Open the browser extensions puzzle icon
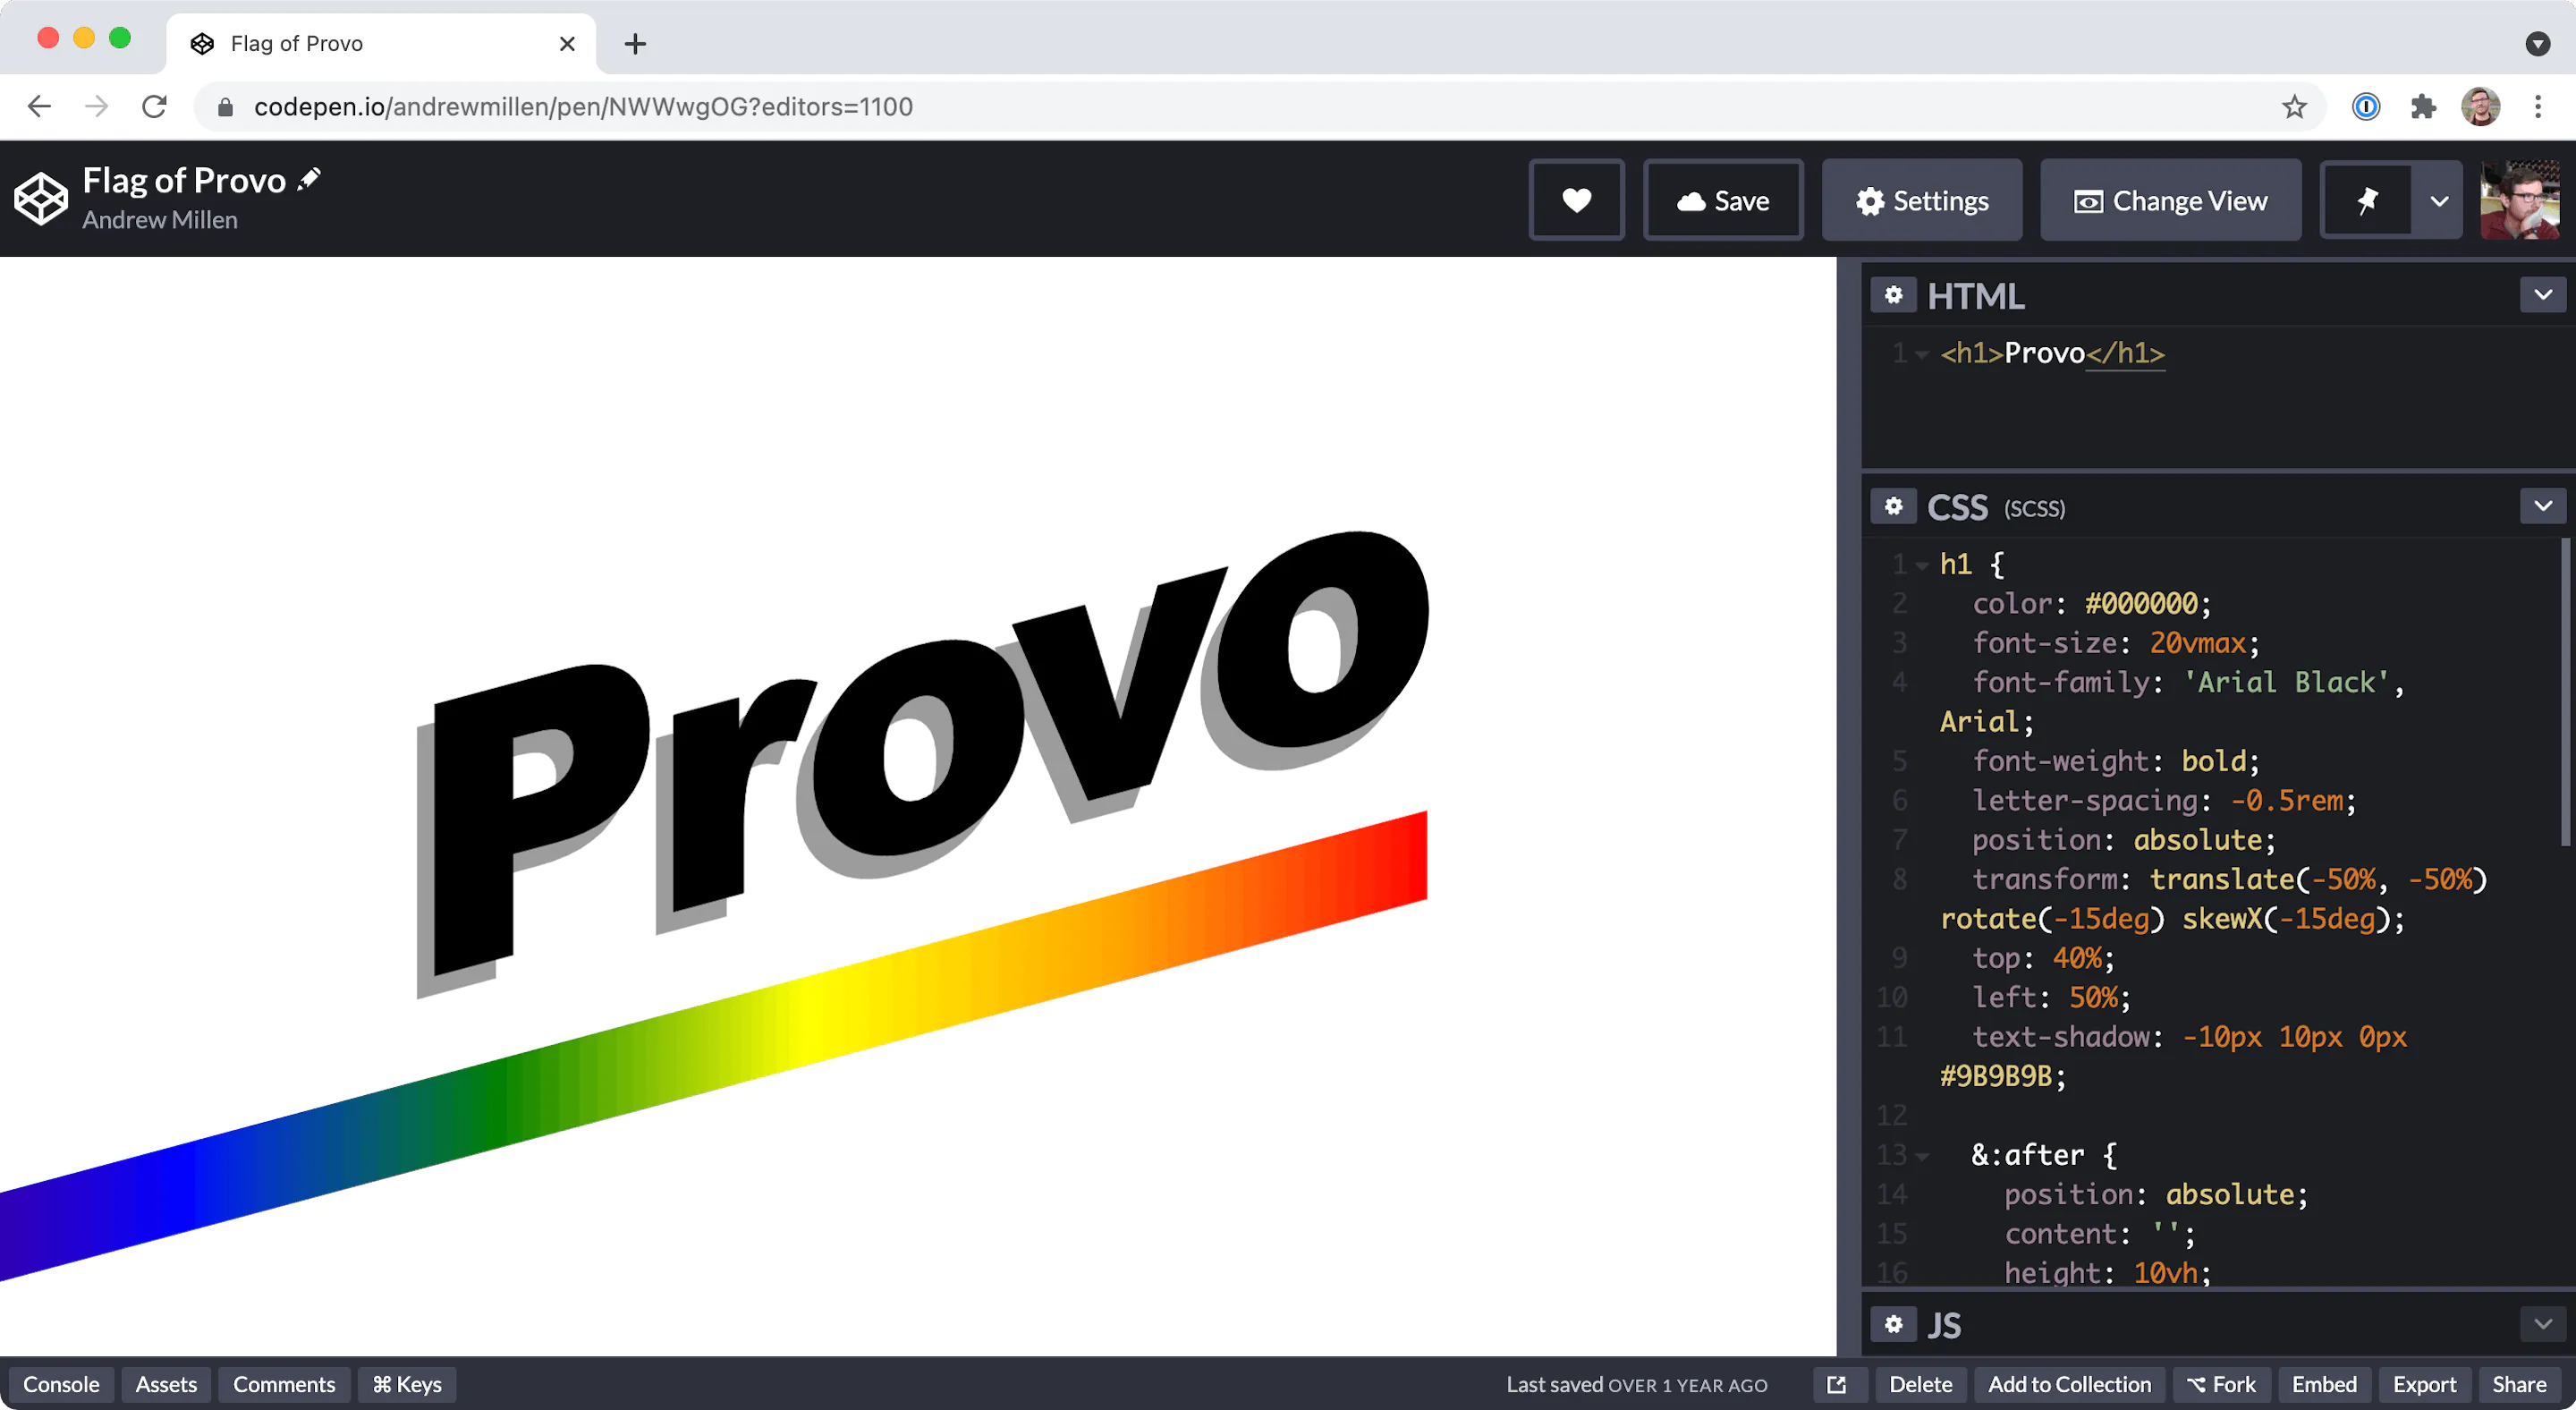Screen dimensions: 2576x1410 coord(2423,106)
